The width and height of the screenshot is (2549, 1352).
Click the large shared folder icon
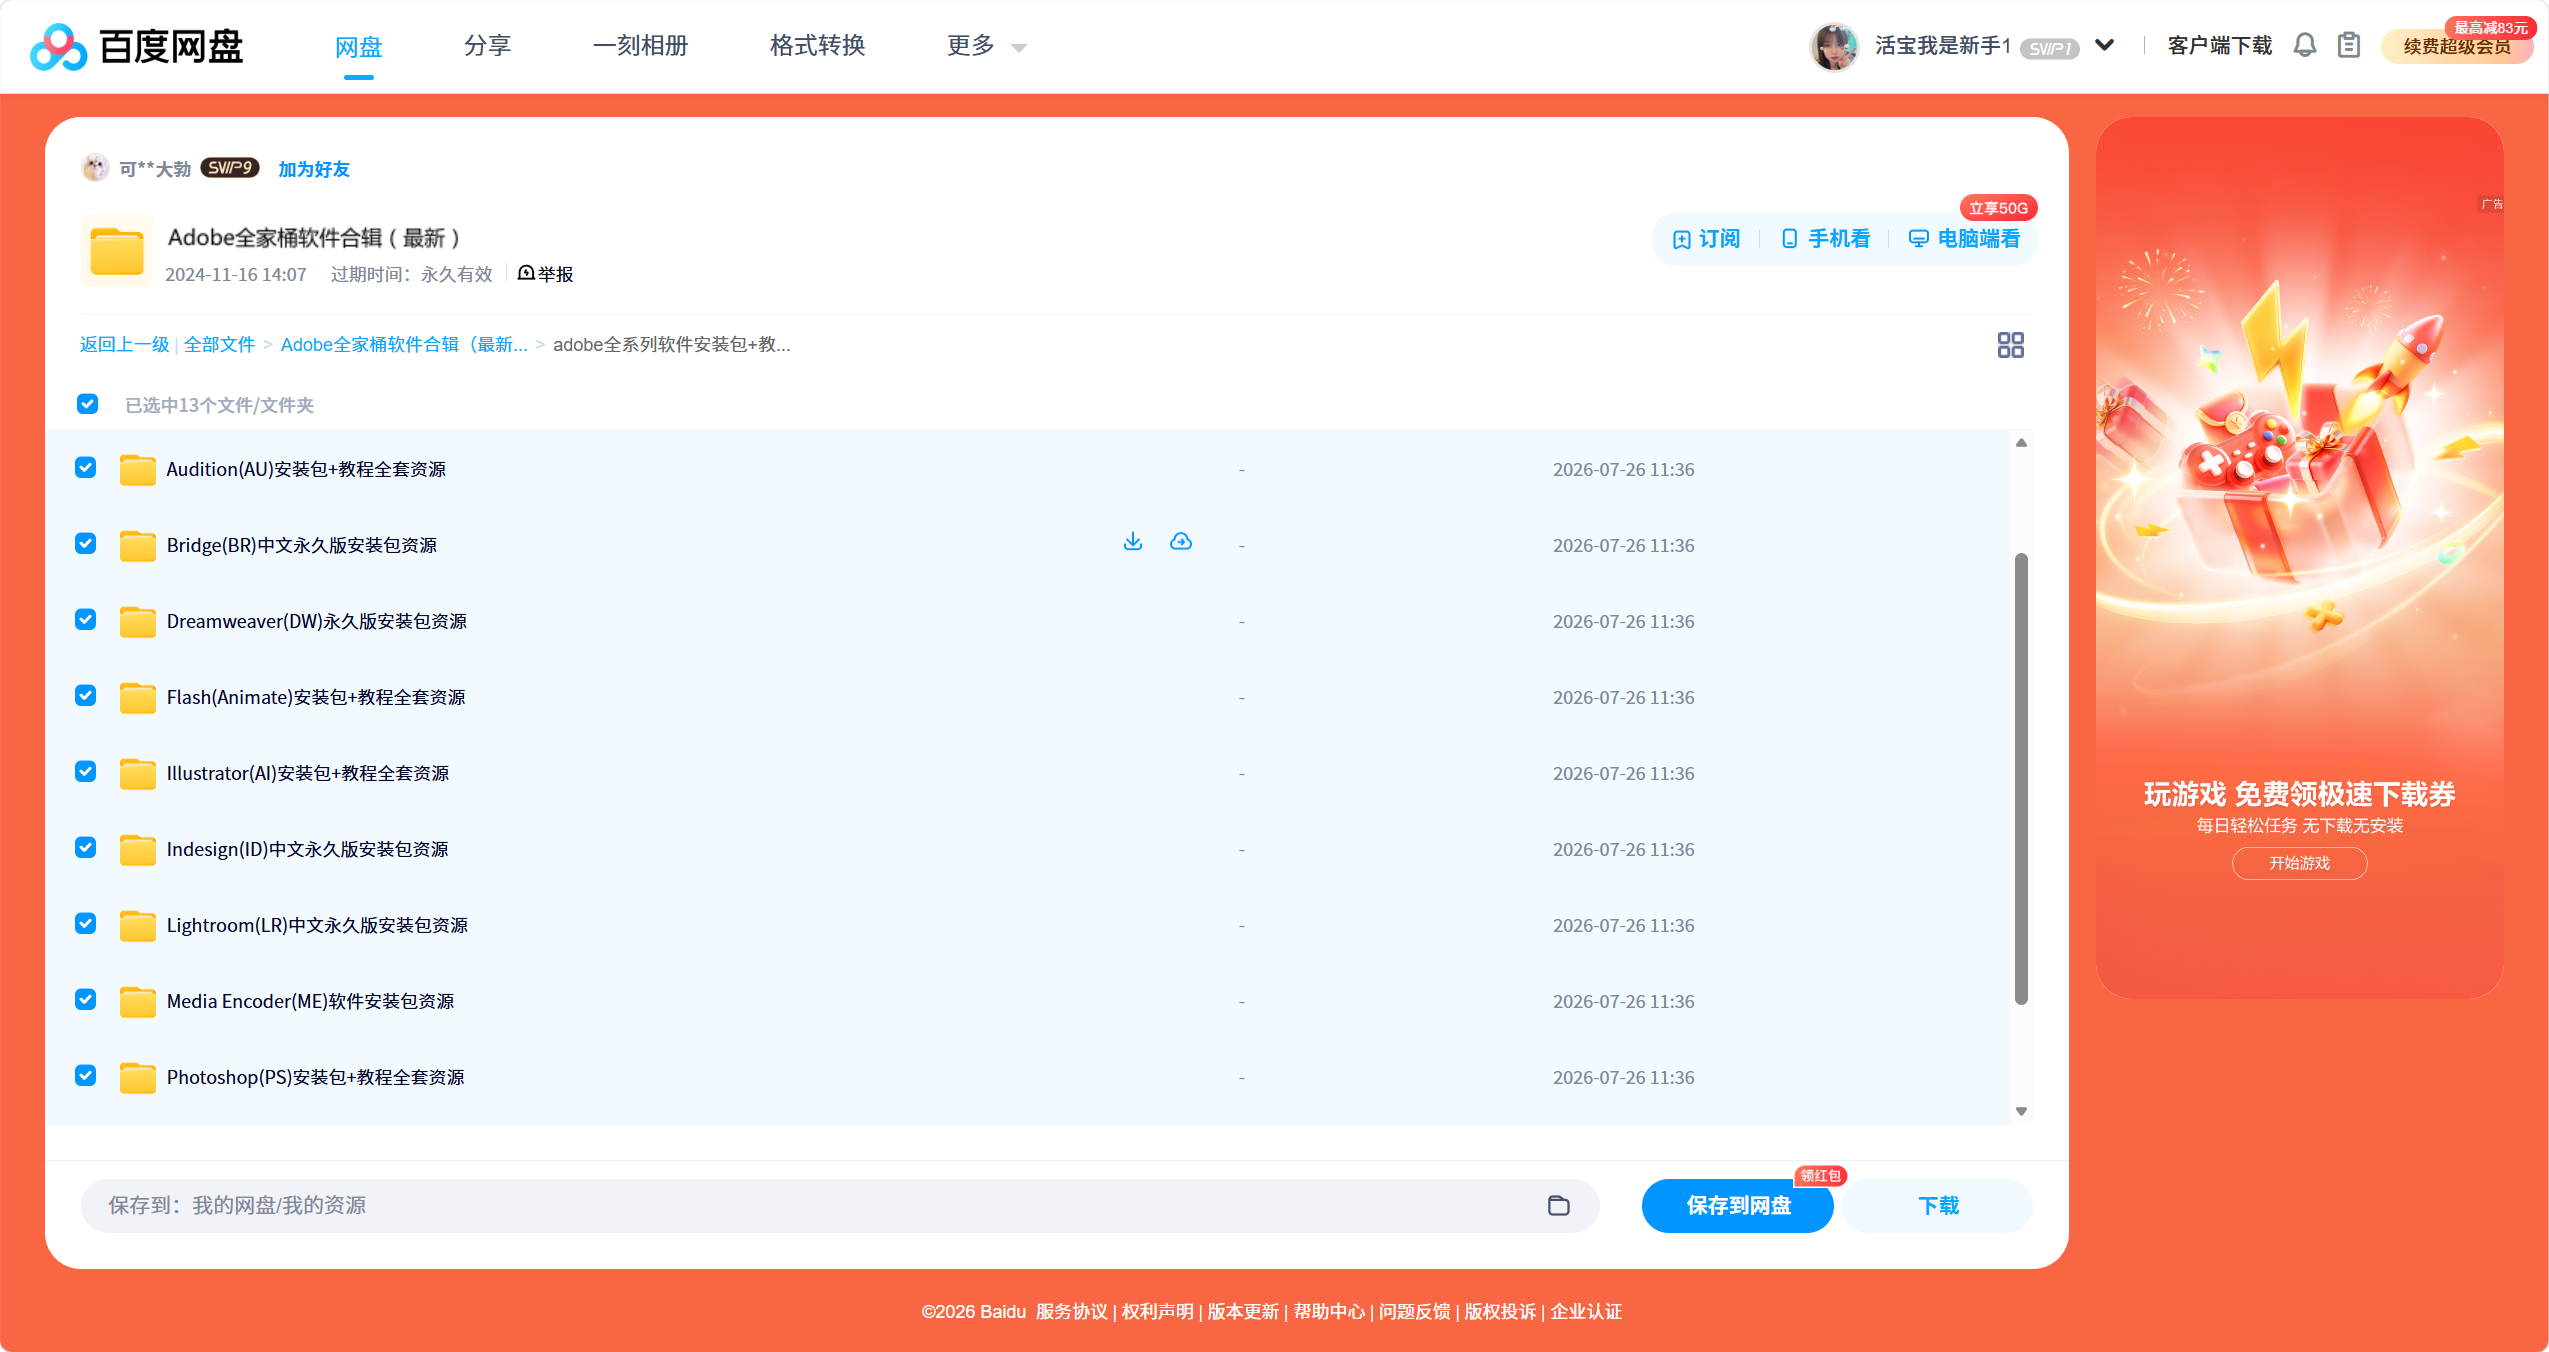click(117, 251)
